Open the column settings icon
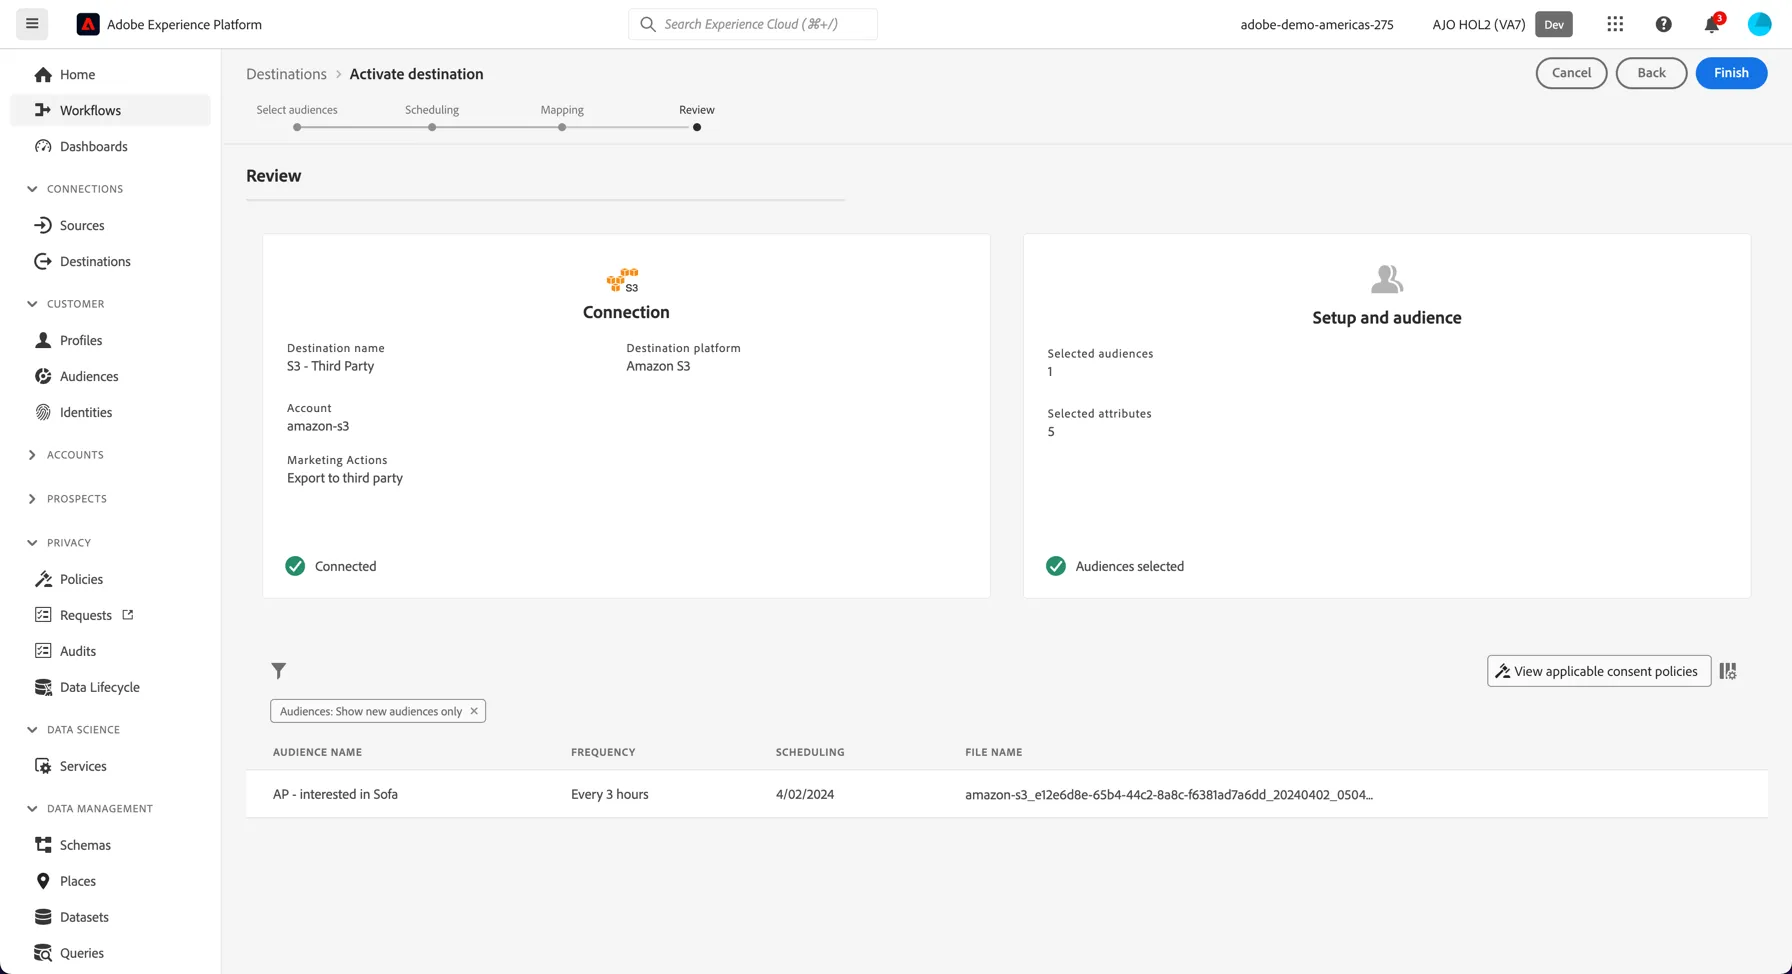 1728,671
